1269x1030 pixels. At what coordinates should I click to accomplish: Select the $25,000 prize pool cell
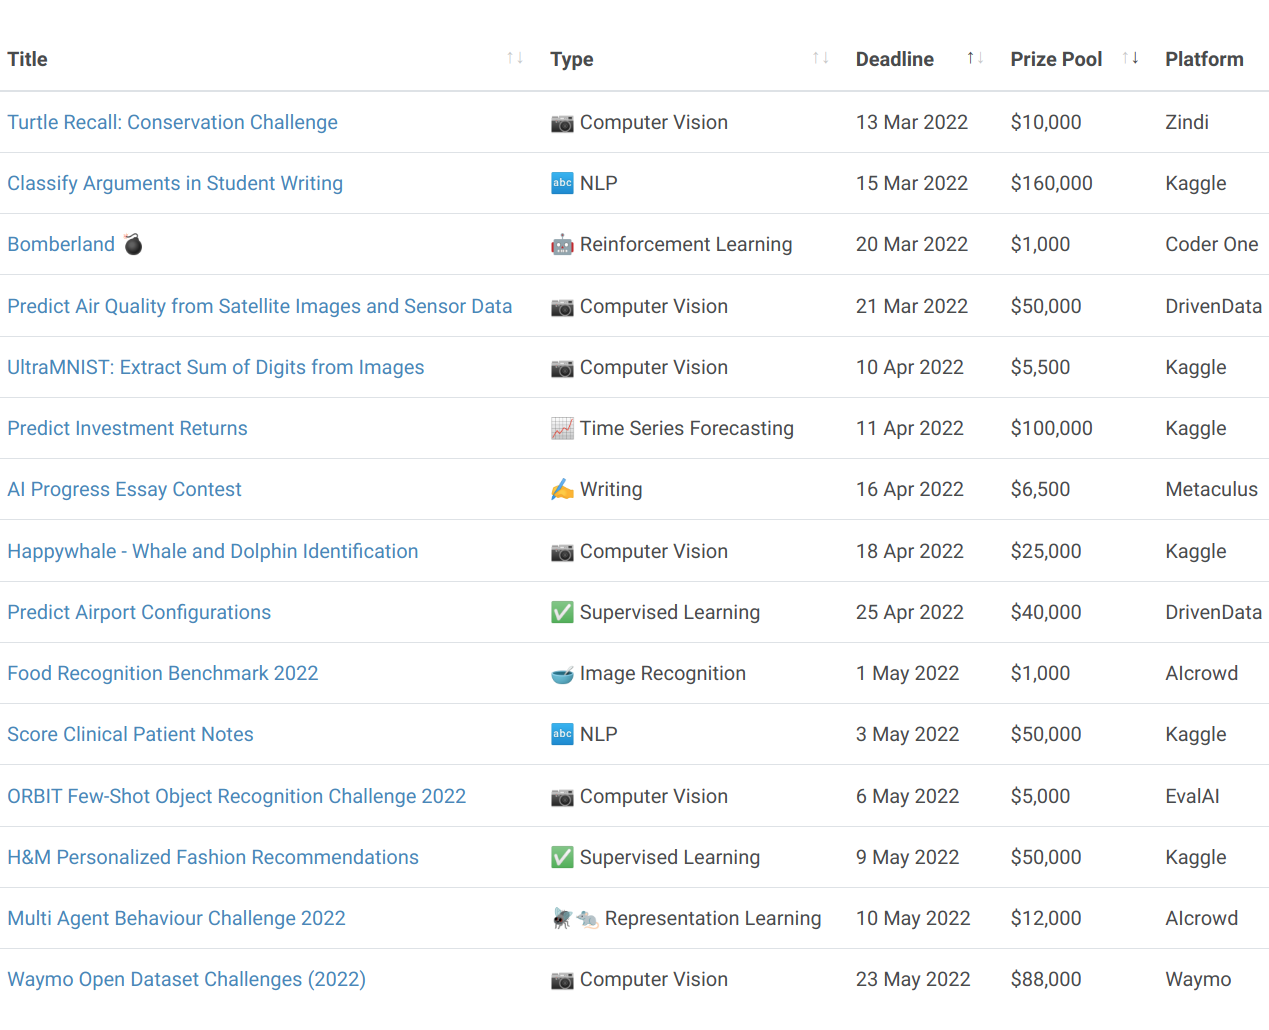[x=1046, y=551]
